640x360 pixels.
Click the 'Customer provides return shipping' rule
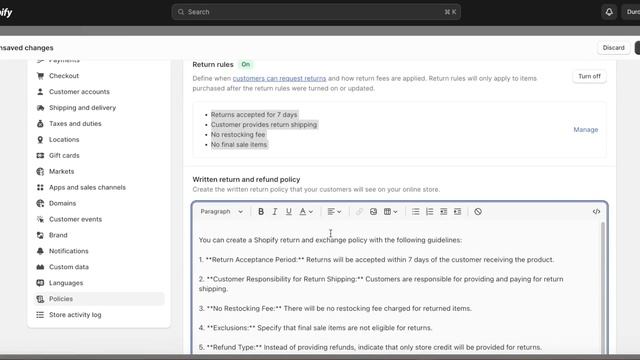coord(264,124)
